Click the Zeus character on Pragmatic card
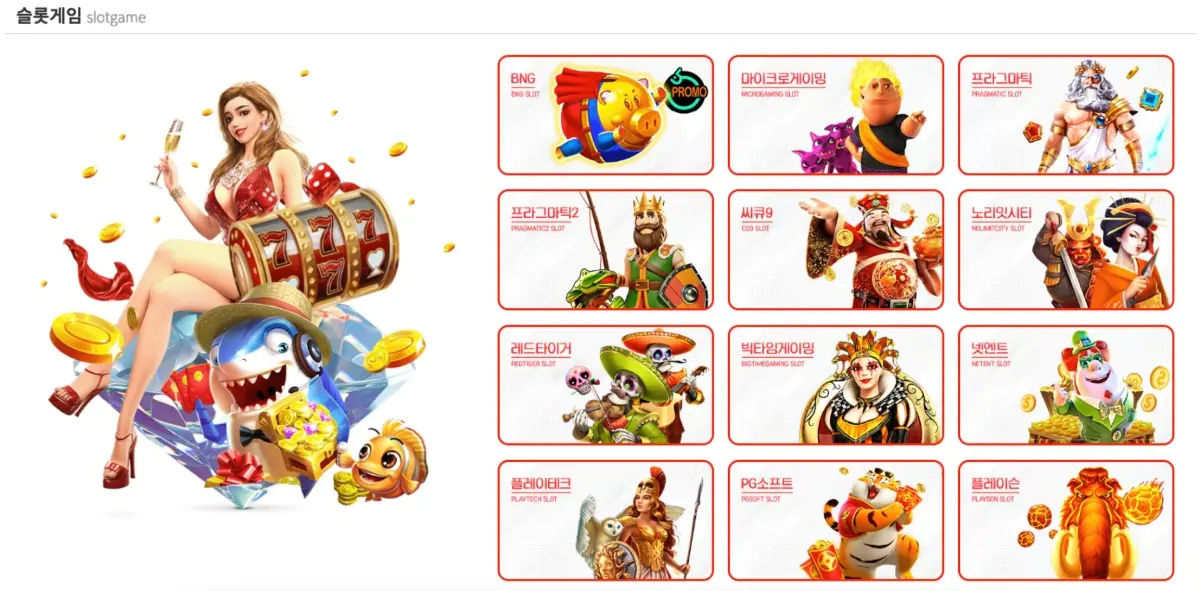 pyautogui.click(x=1088, y=117)
